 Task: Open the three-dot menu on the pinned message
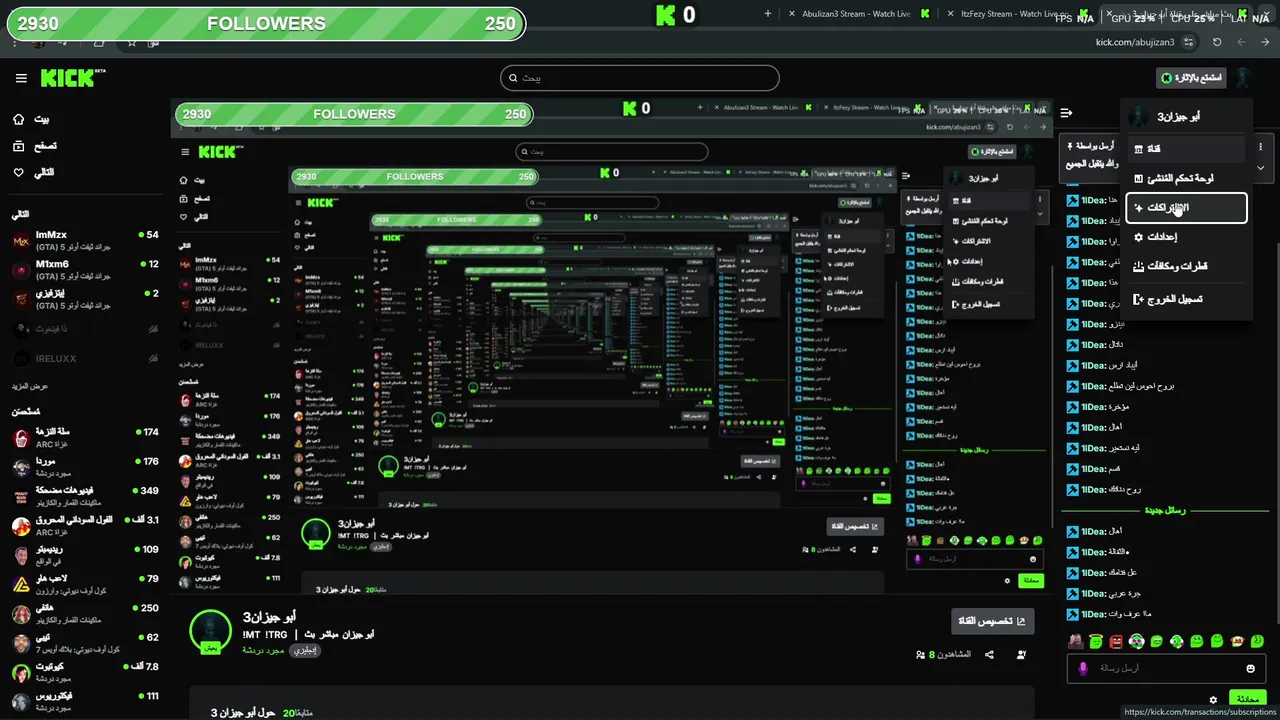1260,147
